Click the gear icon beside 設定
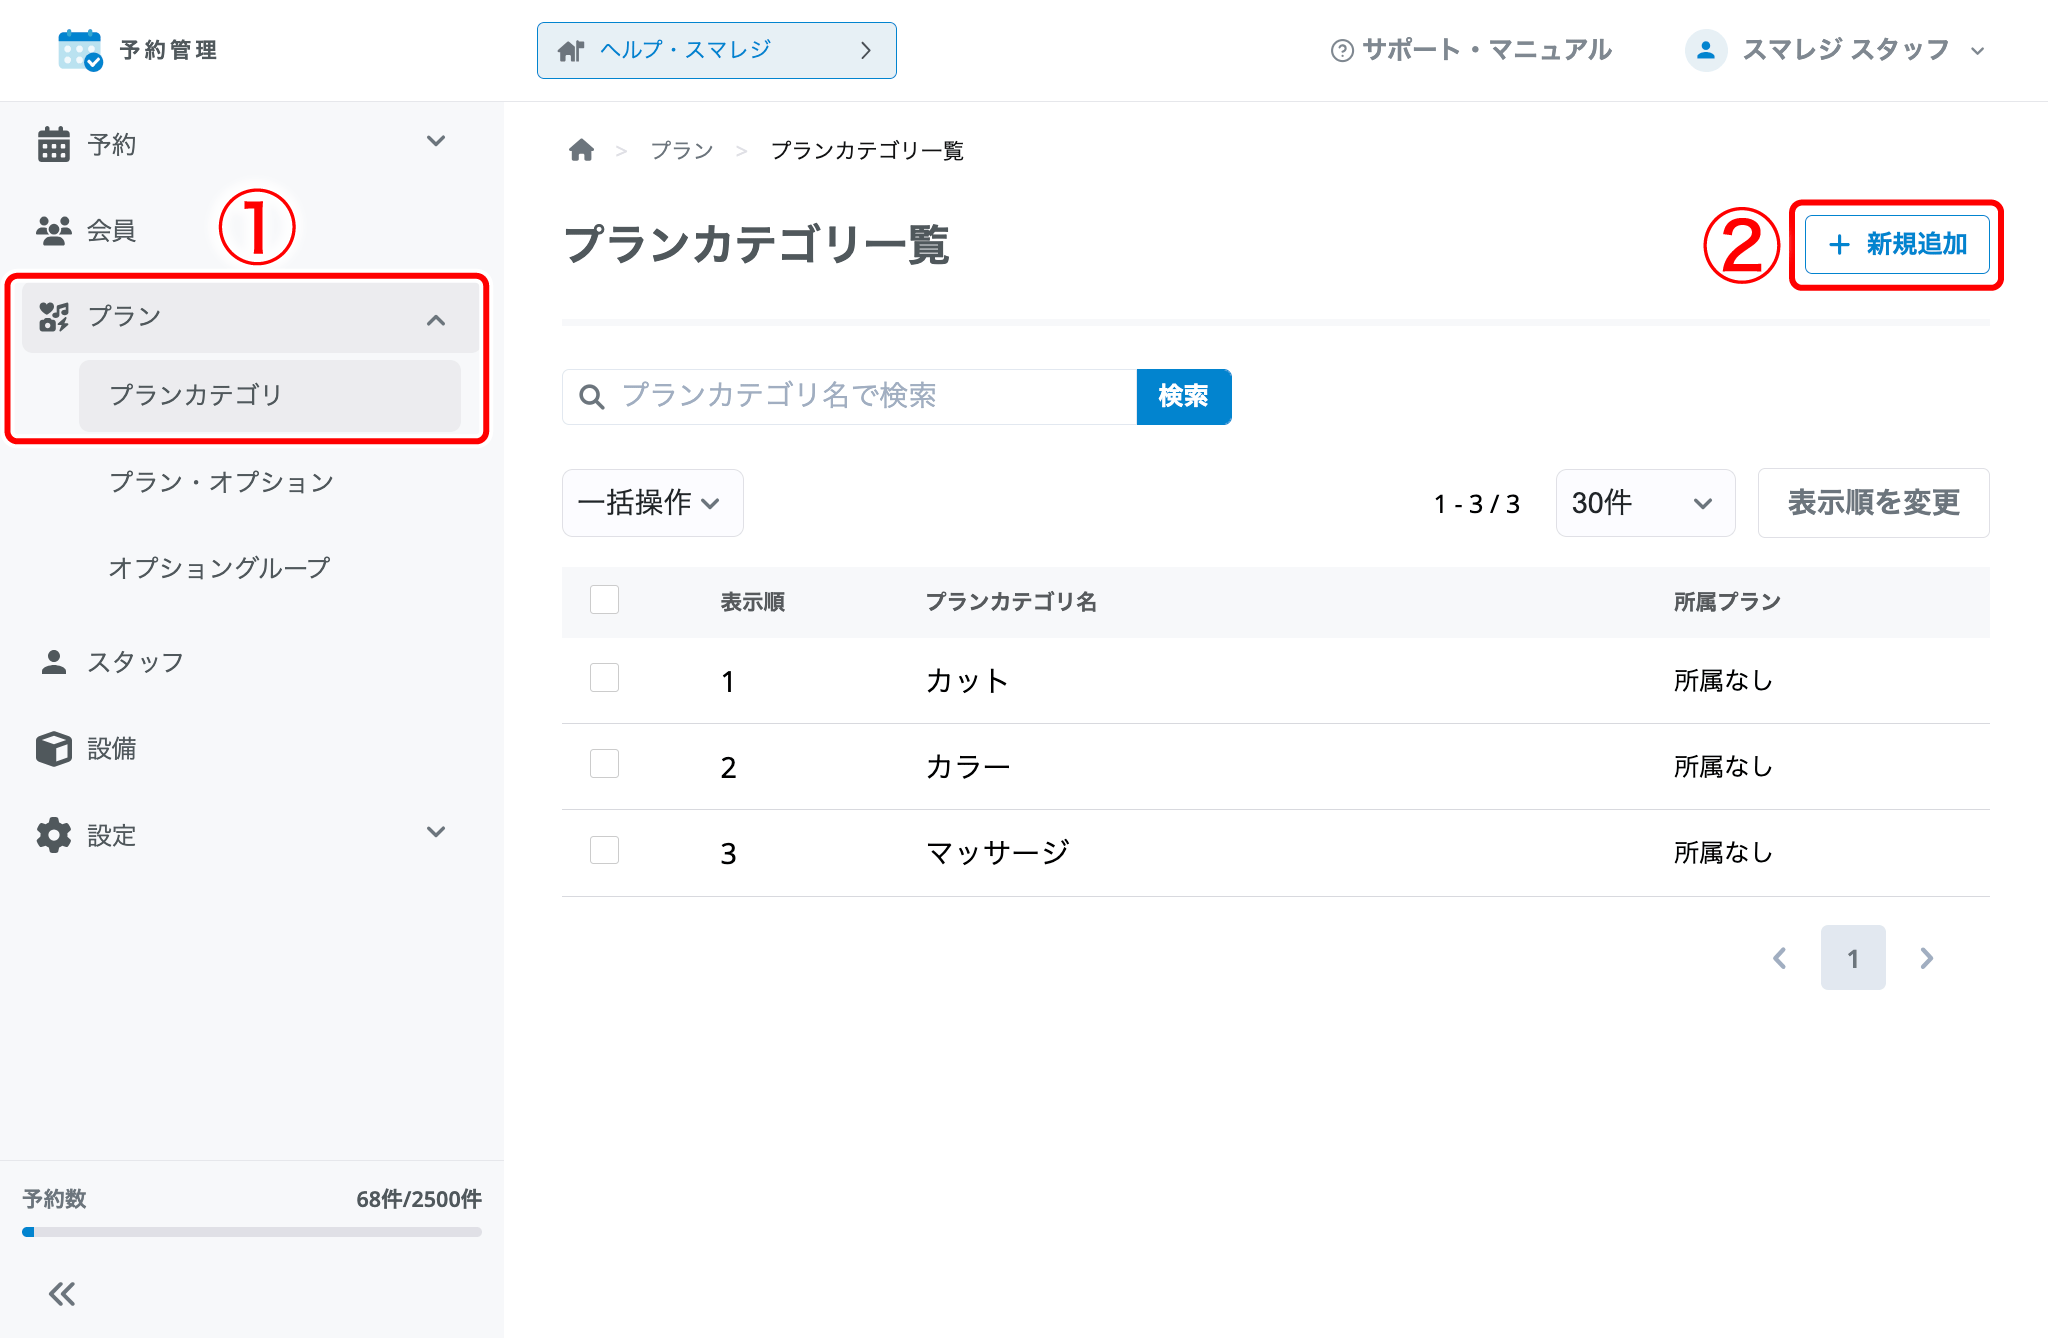The width and height of the screenshot is (2048, 1338). click(54, 835)
